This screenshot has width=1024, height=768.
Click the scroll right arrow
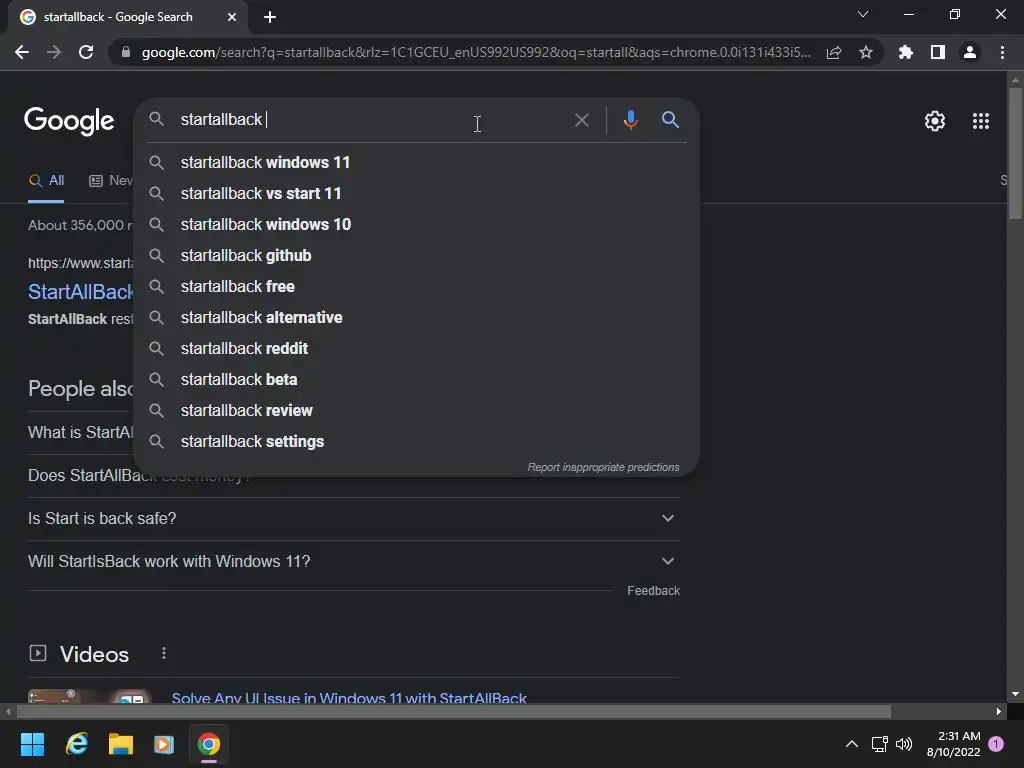click(x=999, y=712)
